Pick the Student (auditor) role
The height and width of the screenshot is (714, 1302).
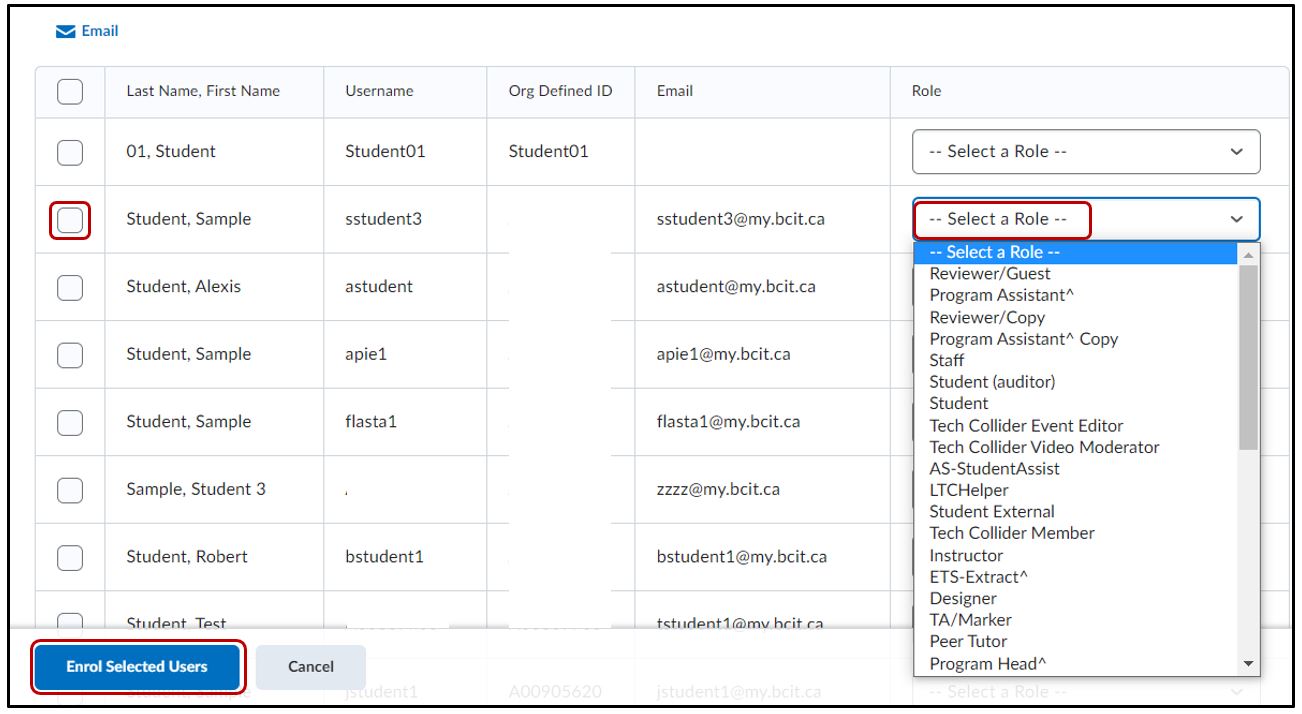tap(991, 382)
